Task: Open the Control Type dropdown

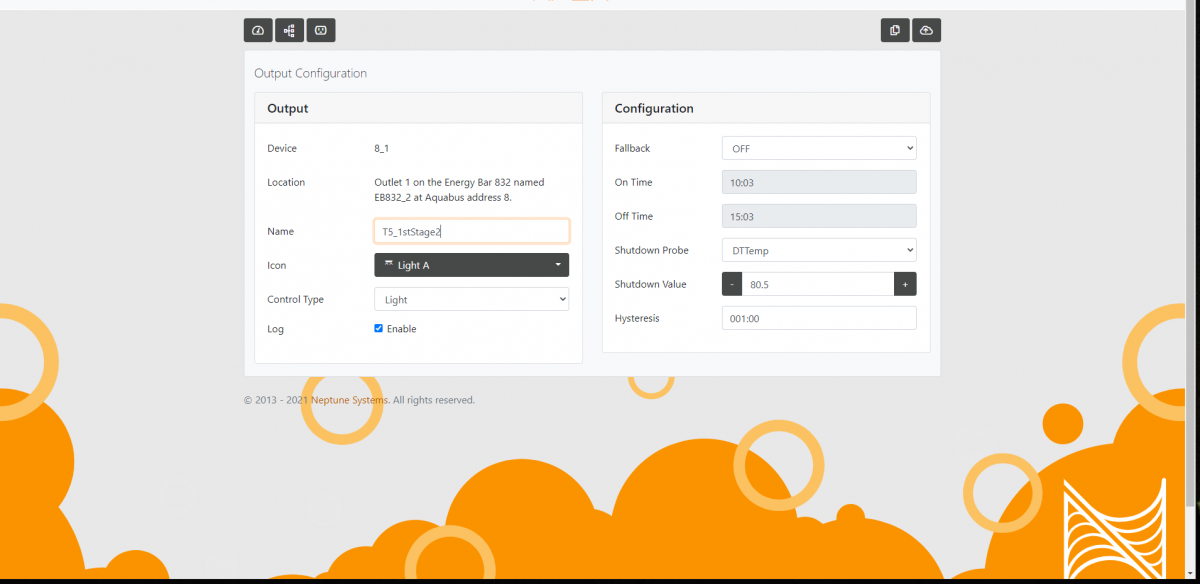Action: tap(472, 299)
